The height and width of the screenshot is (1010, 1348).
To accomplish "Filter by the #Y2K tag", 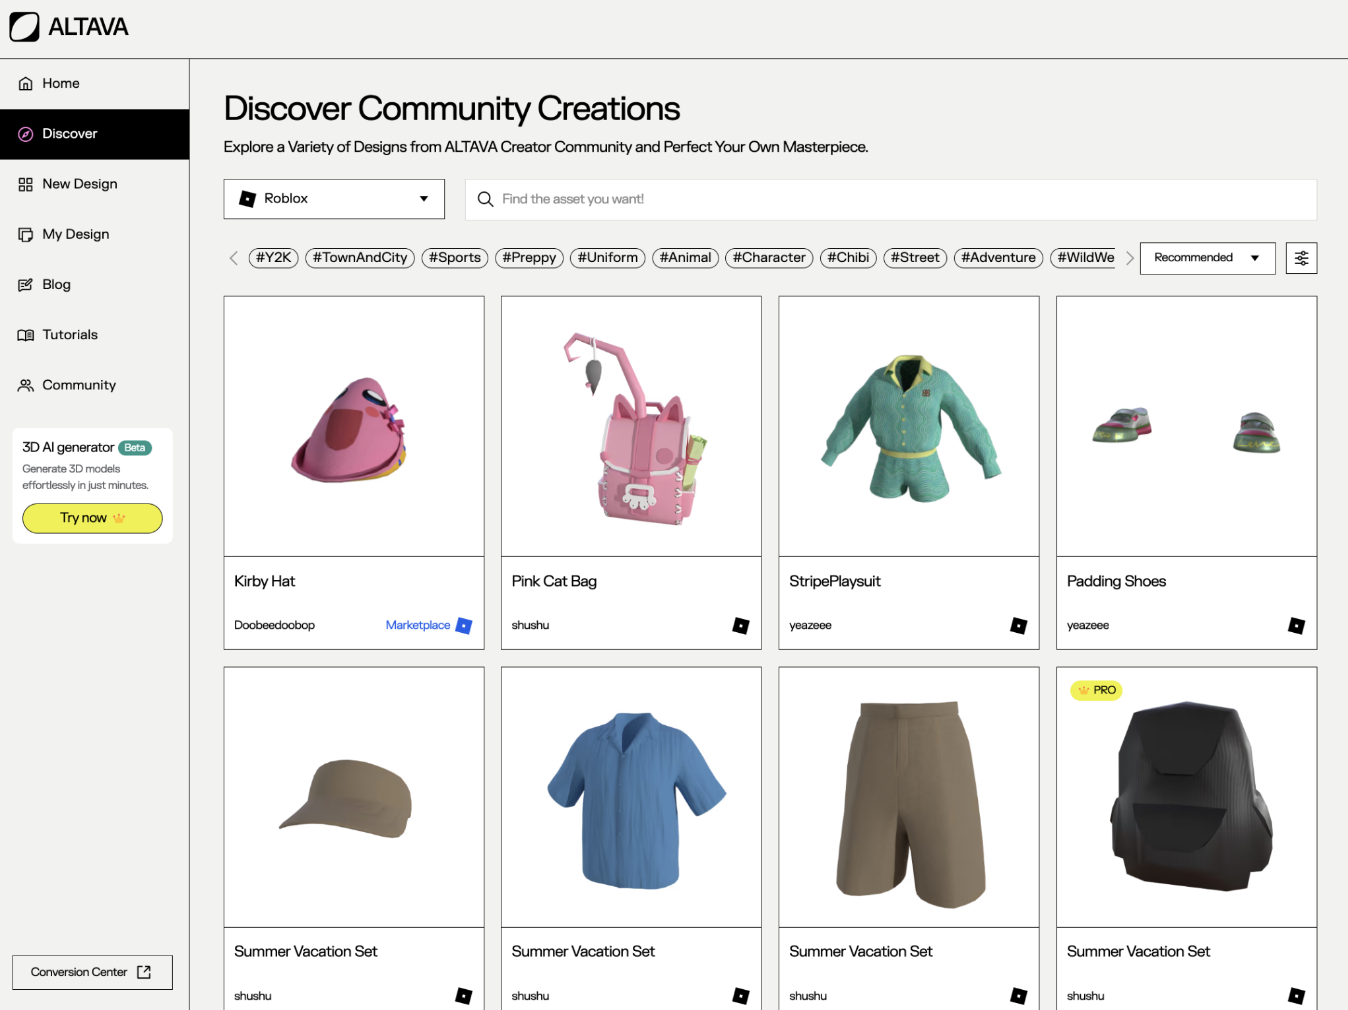I will click(x=274, y=258).
